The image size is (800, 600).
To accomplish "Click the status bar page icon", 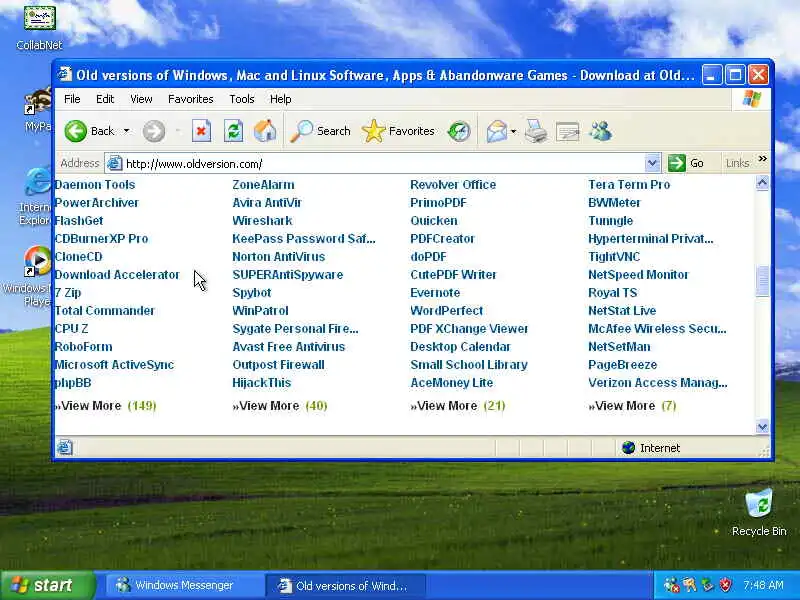I will [64, 447].
